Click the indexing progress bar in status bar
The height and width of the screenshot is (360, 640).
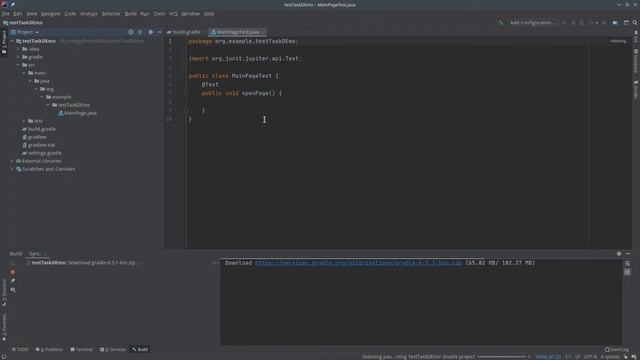pos(502,357)
